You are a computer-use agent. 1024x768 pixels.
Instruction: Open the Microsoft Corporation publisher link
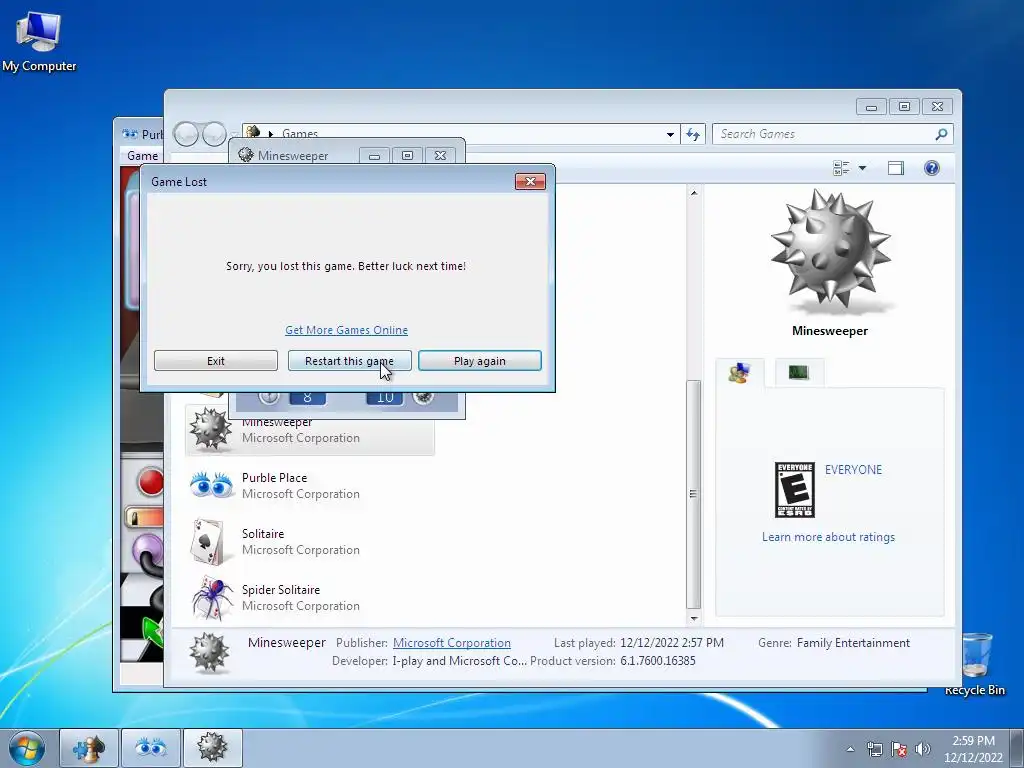[451, 643]
